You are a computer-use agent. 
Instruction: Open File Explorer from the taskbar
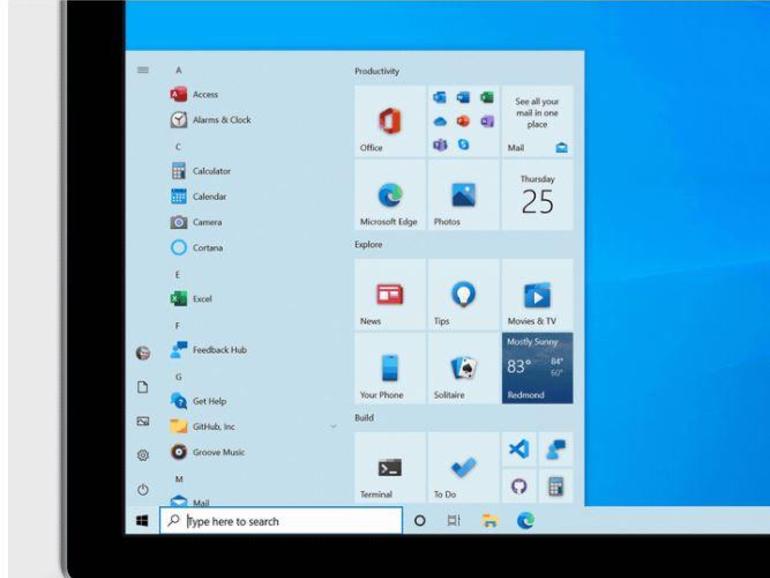(x=490, y=521)
